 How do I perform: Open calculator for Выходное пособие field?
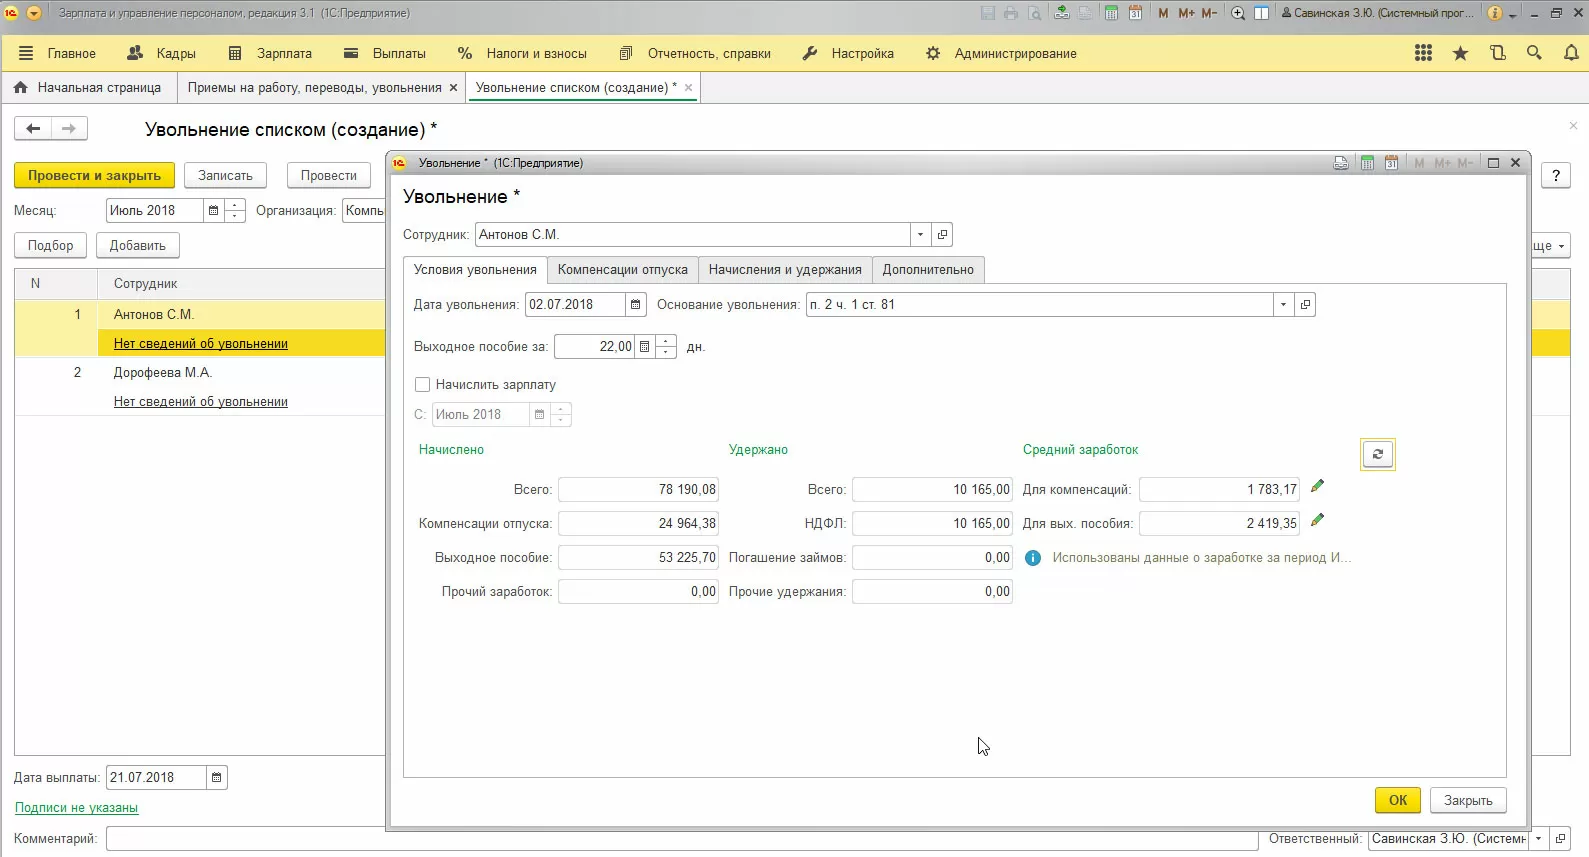[645, 347]
